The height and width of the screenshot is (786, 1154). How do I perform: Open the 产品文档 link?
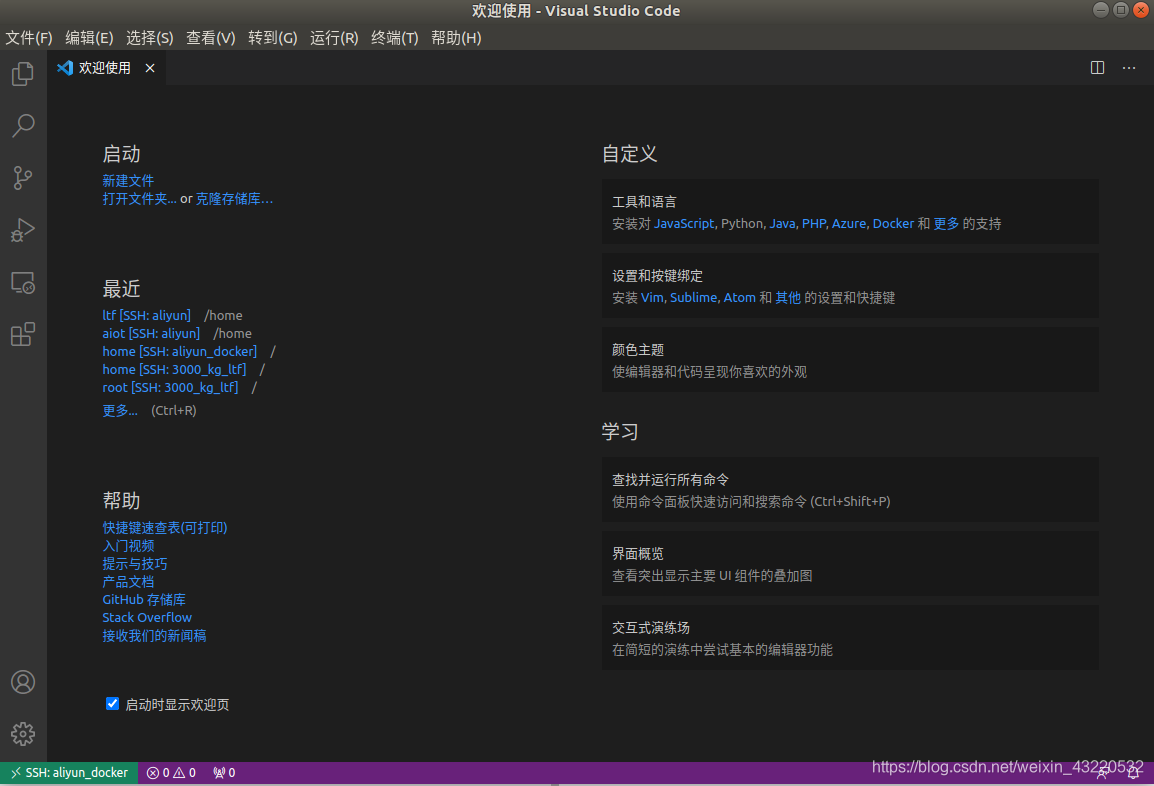point(128,581)
